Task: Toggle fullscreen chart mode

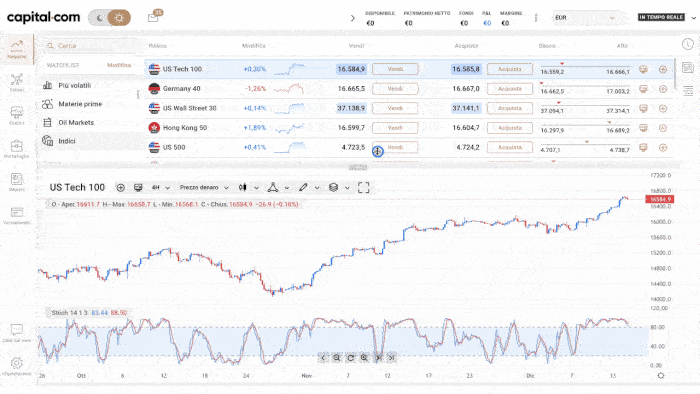Action: (363, 187)
